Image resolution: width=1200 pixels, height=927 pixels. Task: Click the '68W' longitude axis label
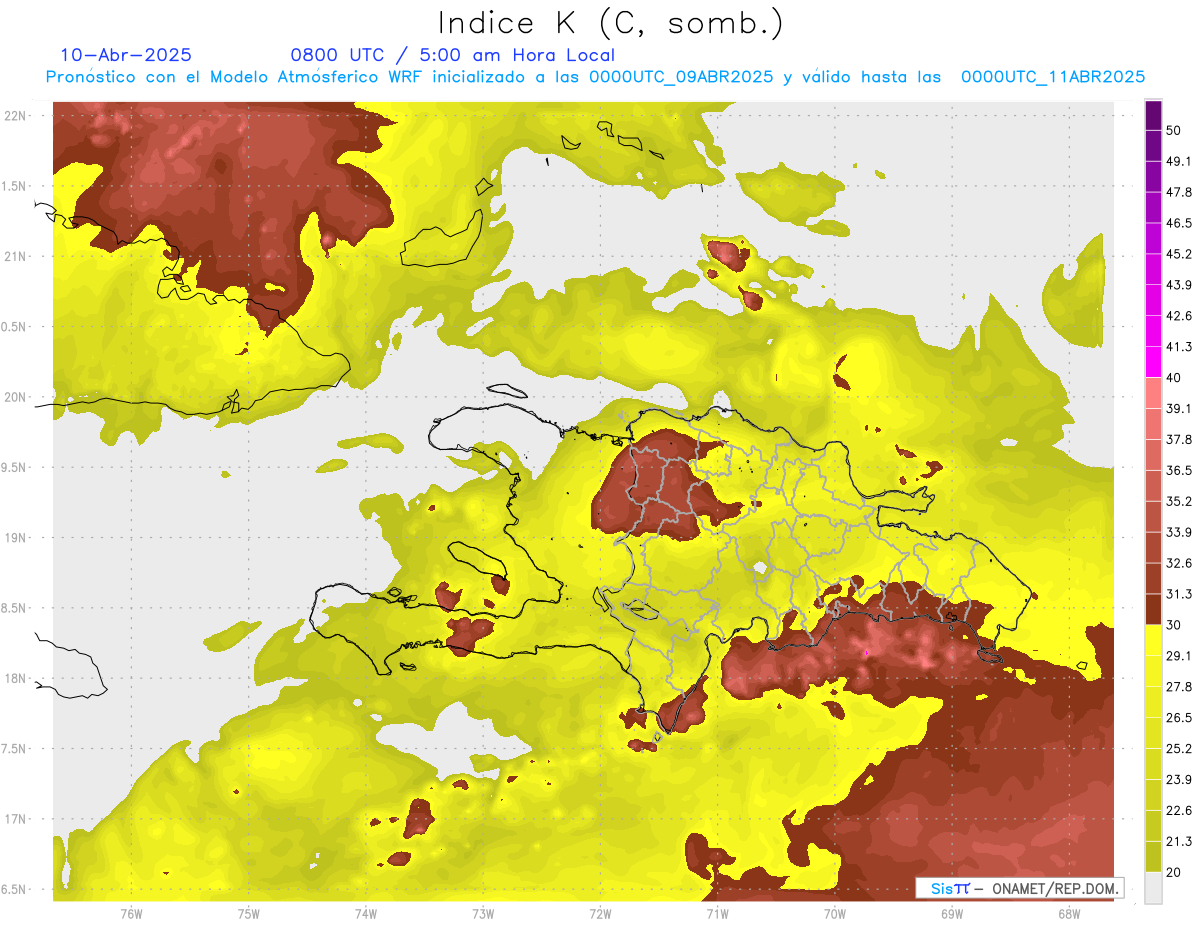point(1069,914)
